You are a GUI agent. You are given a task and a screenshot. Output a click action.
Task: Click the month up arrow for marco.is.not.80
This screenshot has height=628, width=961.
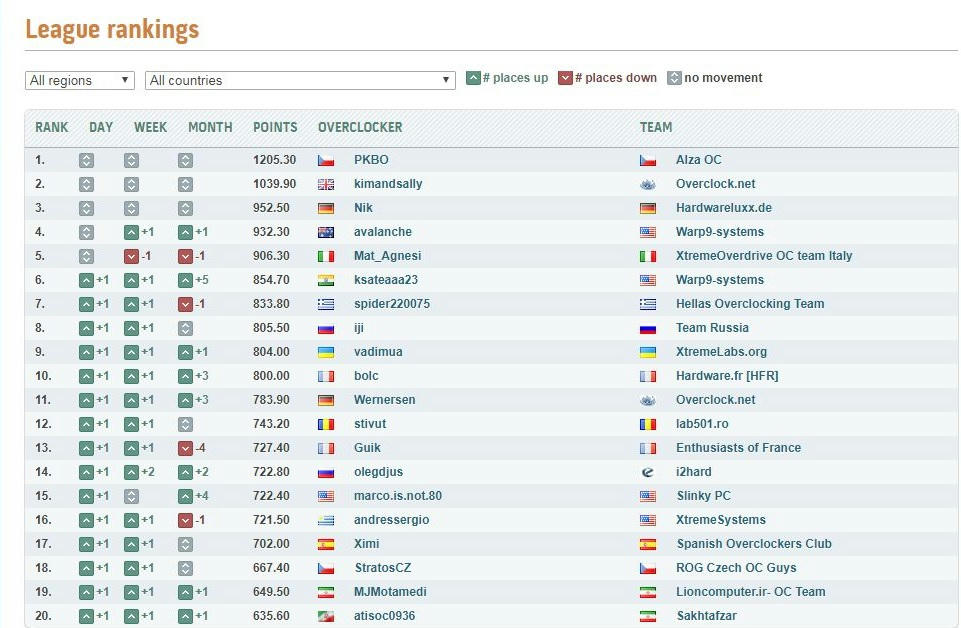(185, 496)
